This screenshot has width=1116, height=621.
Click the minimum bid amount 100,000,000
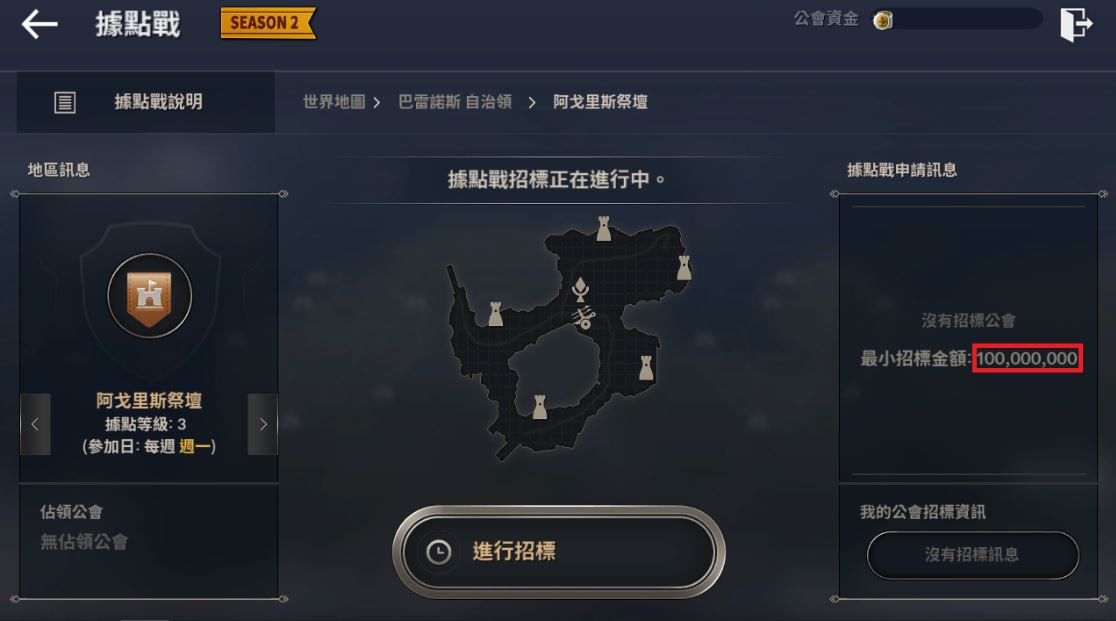pyautogui.click(x=1027, y=358)
